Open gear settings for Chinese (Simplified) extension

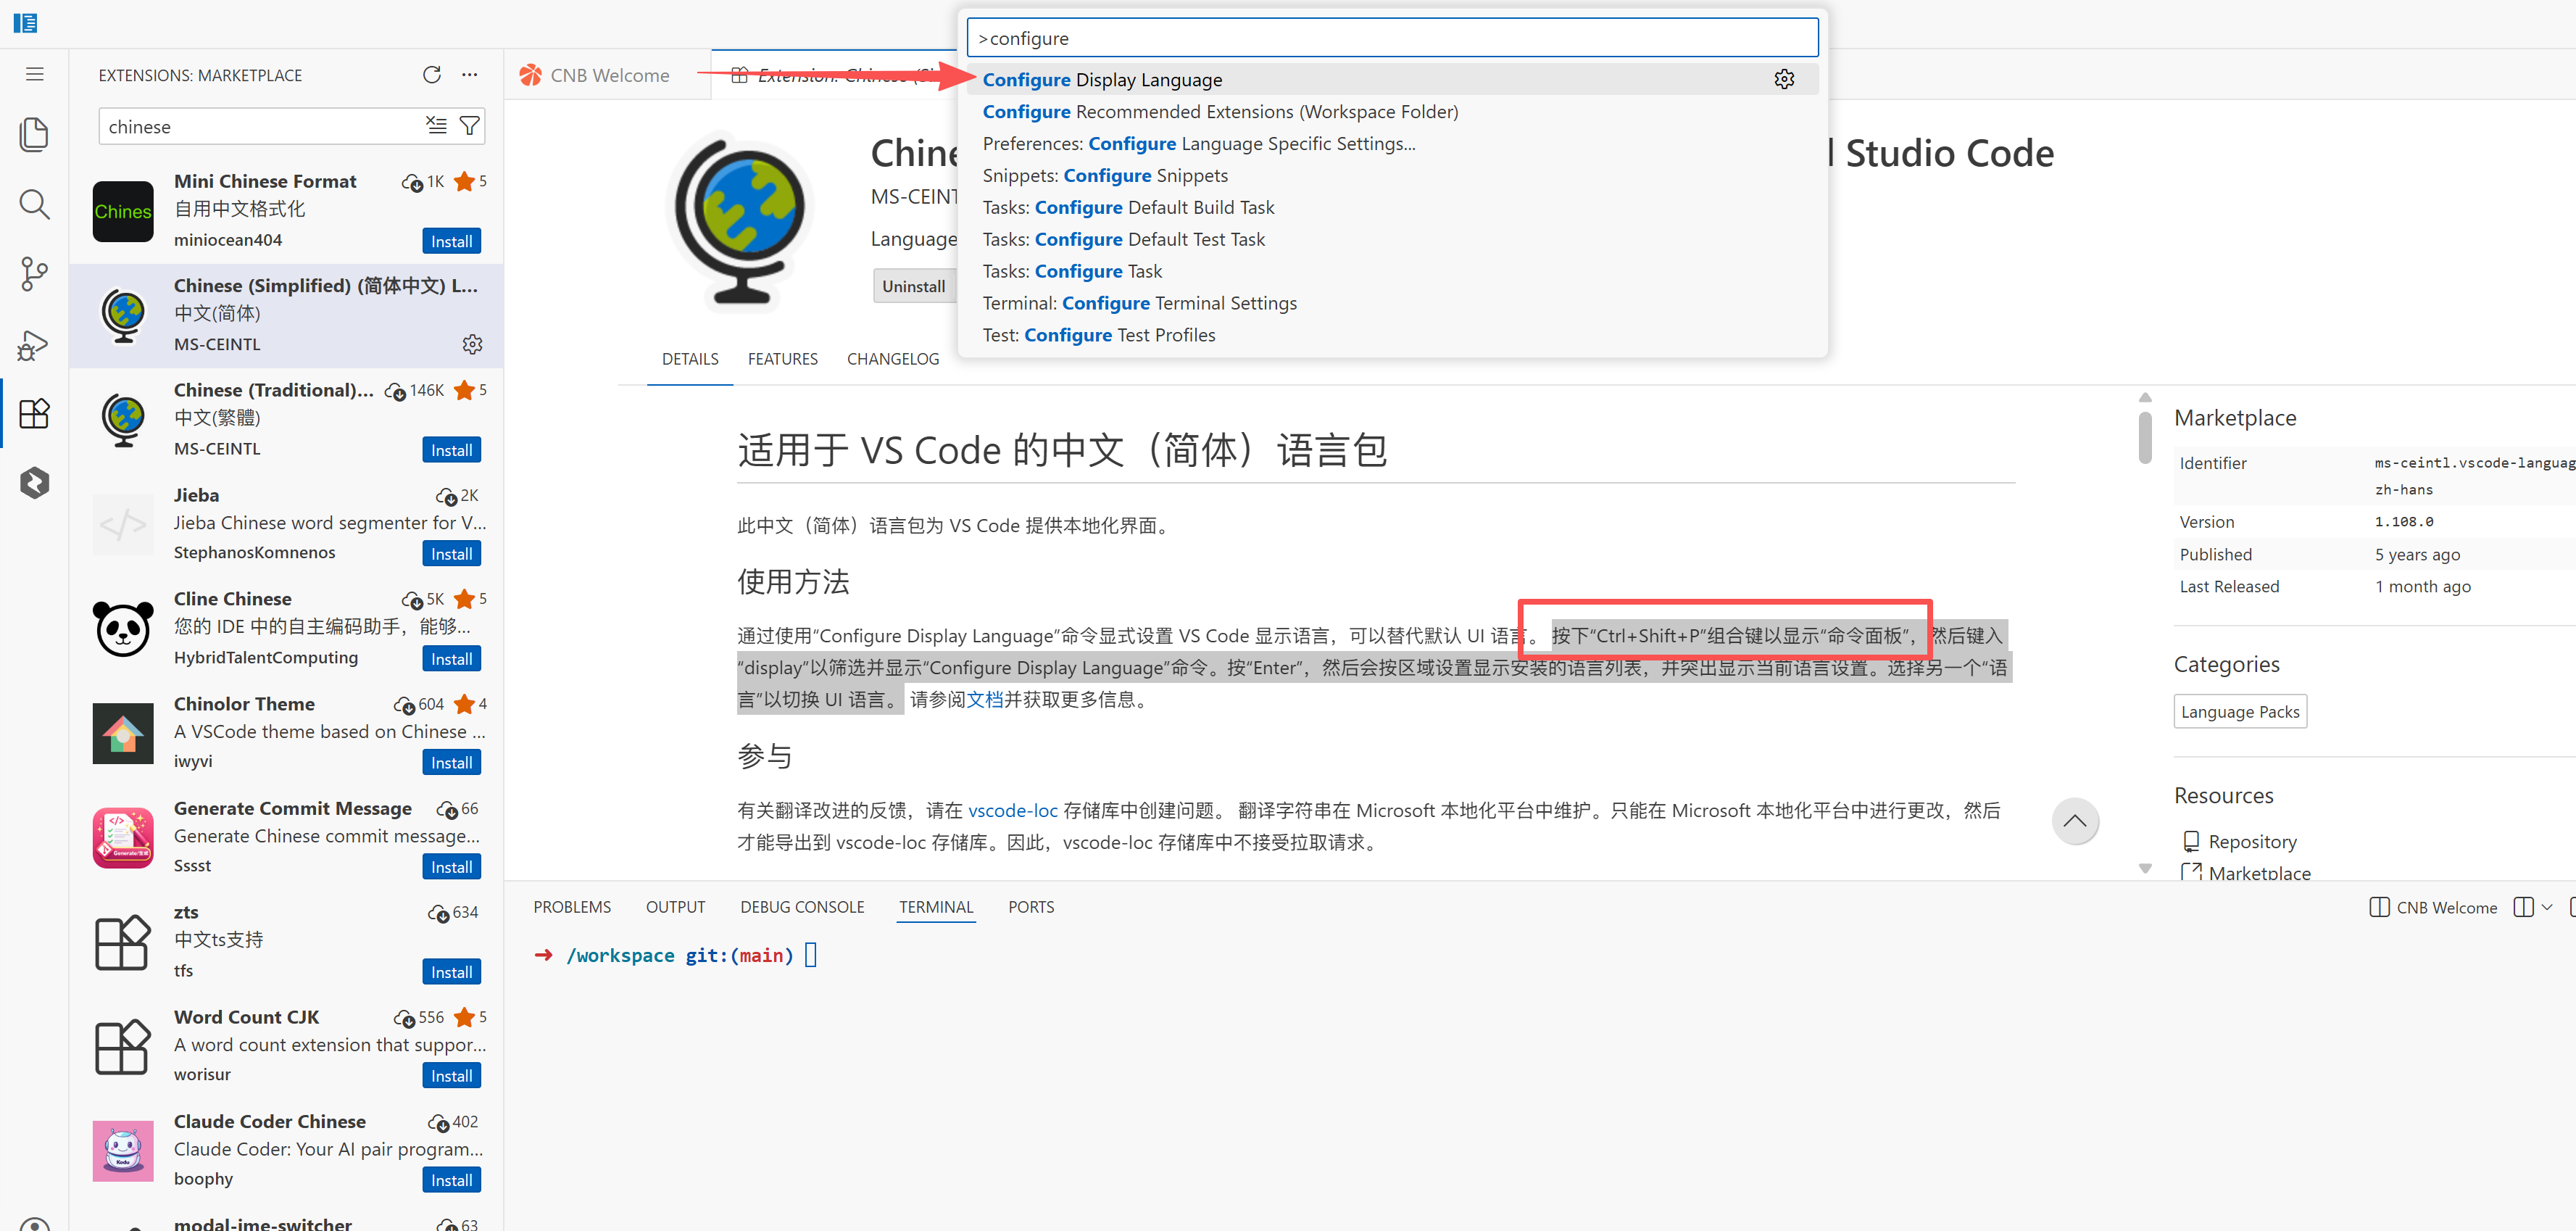(x=472, y=344)
